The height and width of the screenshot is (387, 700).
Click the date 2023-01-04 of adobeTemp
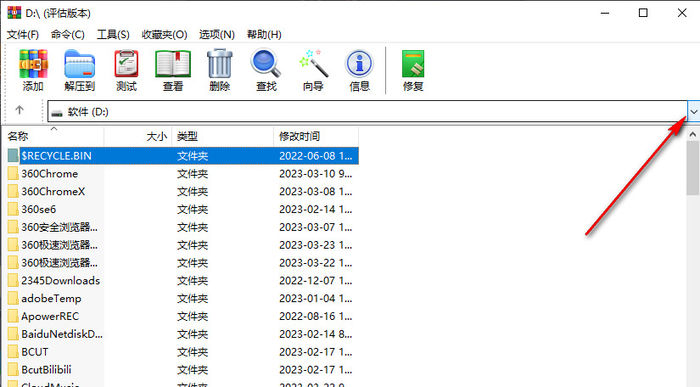pos(316,298)
